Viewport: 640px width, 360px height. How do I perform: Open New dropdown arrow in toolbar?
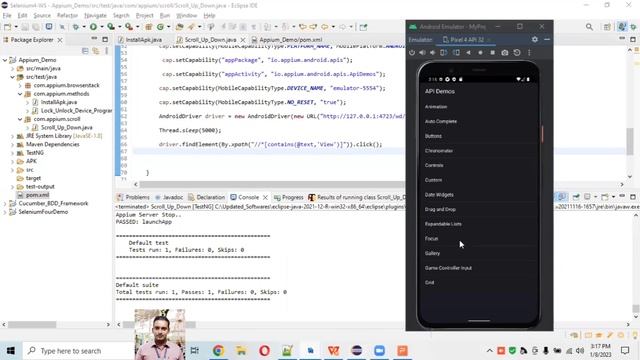(x=16, y=27)
